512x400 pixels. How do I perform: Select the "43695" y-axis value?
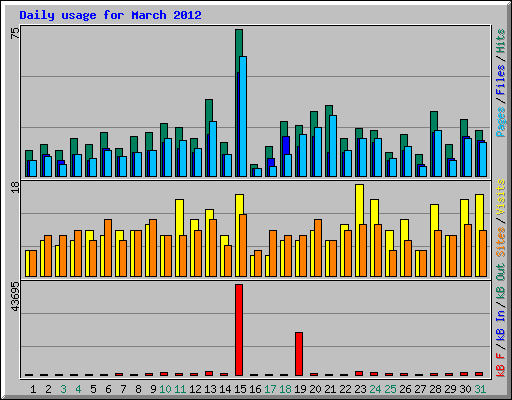[16, 297]
